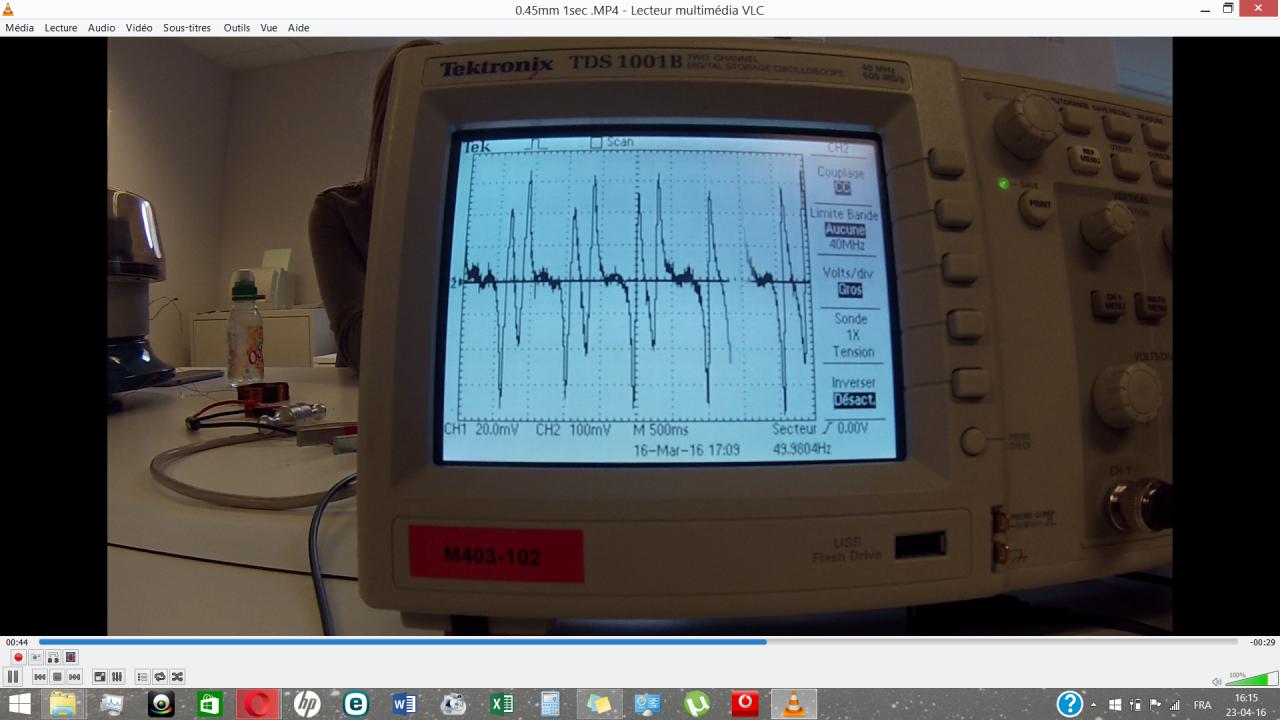This screenshot has height=720, width=1280.
Task: Open Vodafone app from taskbar
Action: (x=745, y=704)
